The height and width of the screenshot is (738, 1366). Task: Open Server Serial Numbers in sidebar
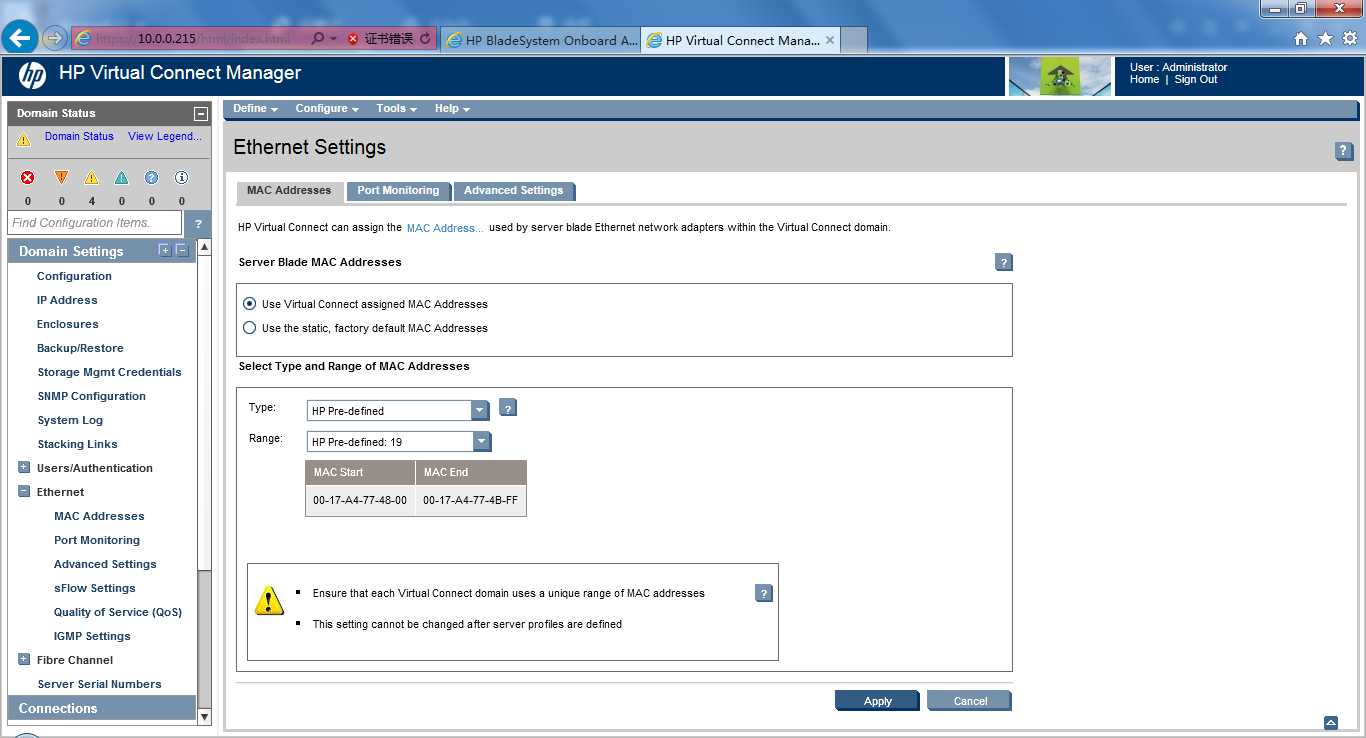pyautogui.click(x=99, y=684)
